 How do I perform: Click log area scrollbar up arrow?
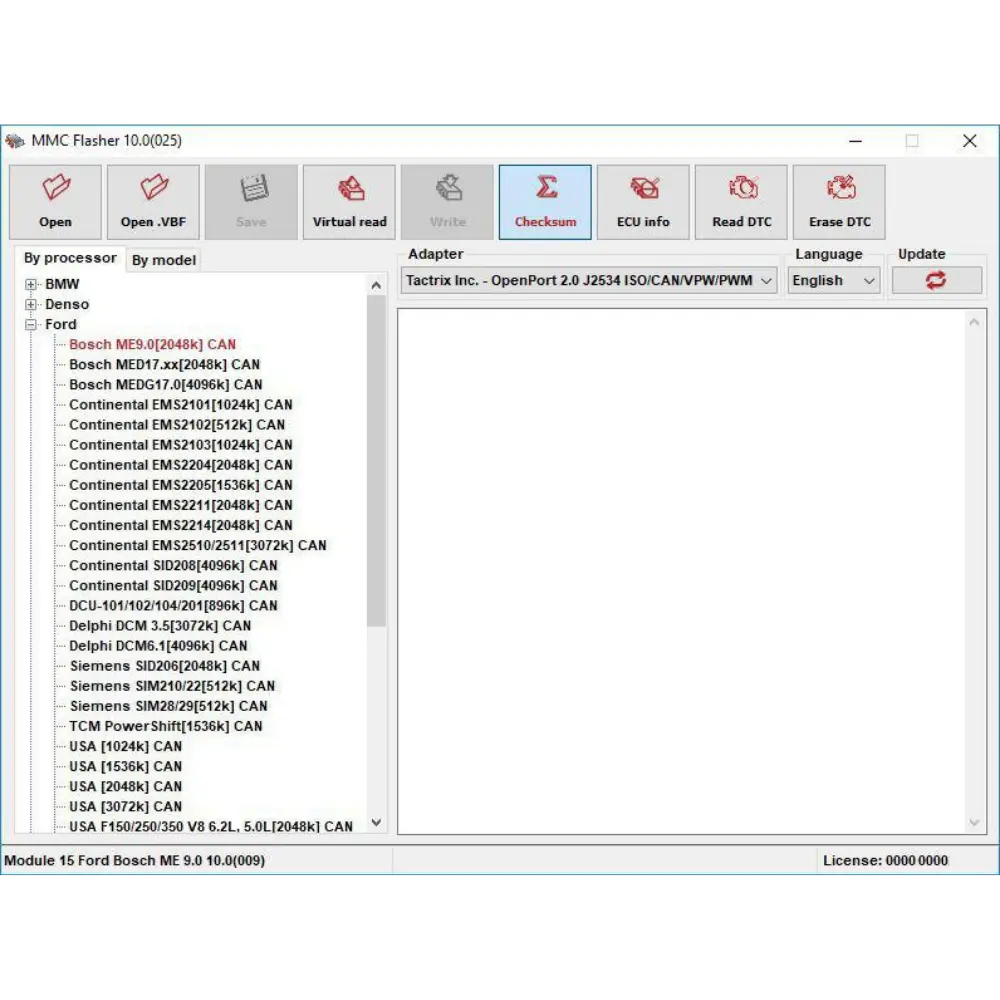point(974,322)
